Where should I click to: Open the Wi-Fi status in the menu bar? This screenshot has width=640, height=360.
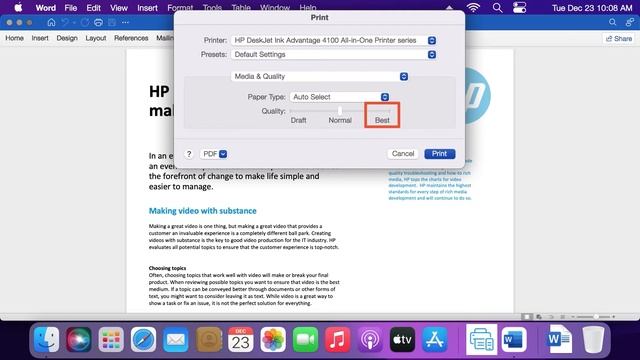[473, 8]
